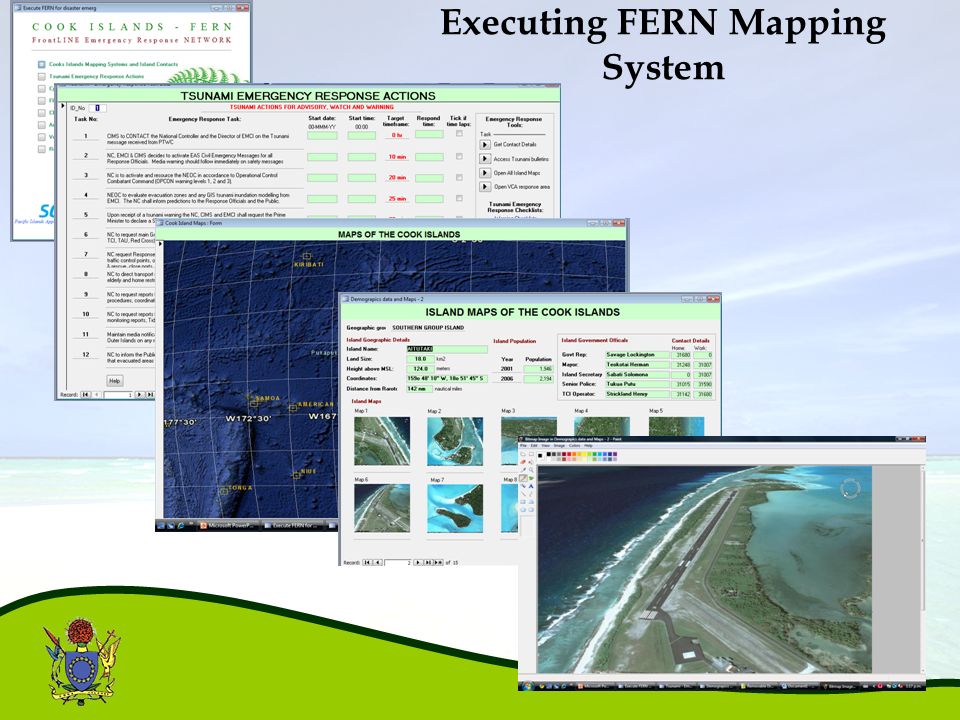Click the 2006 population value field
The width and height of the screenshot is (960, 720).
539,379
